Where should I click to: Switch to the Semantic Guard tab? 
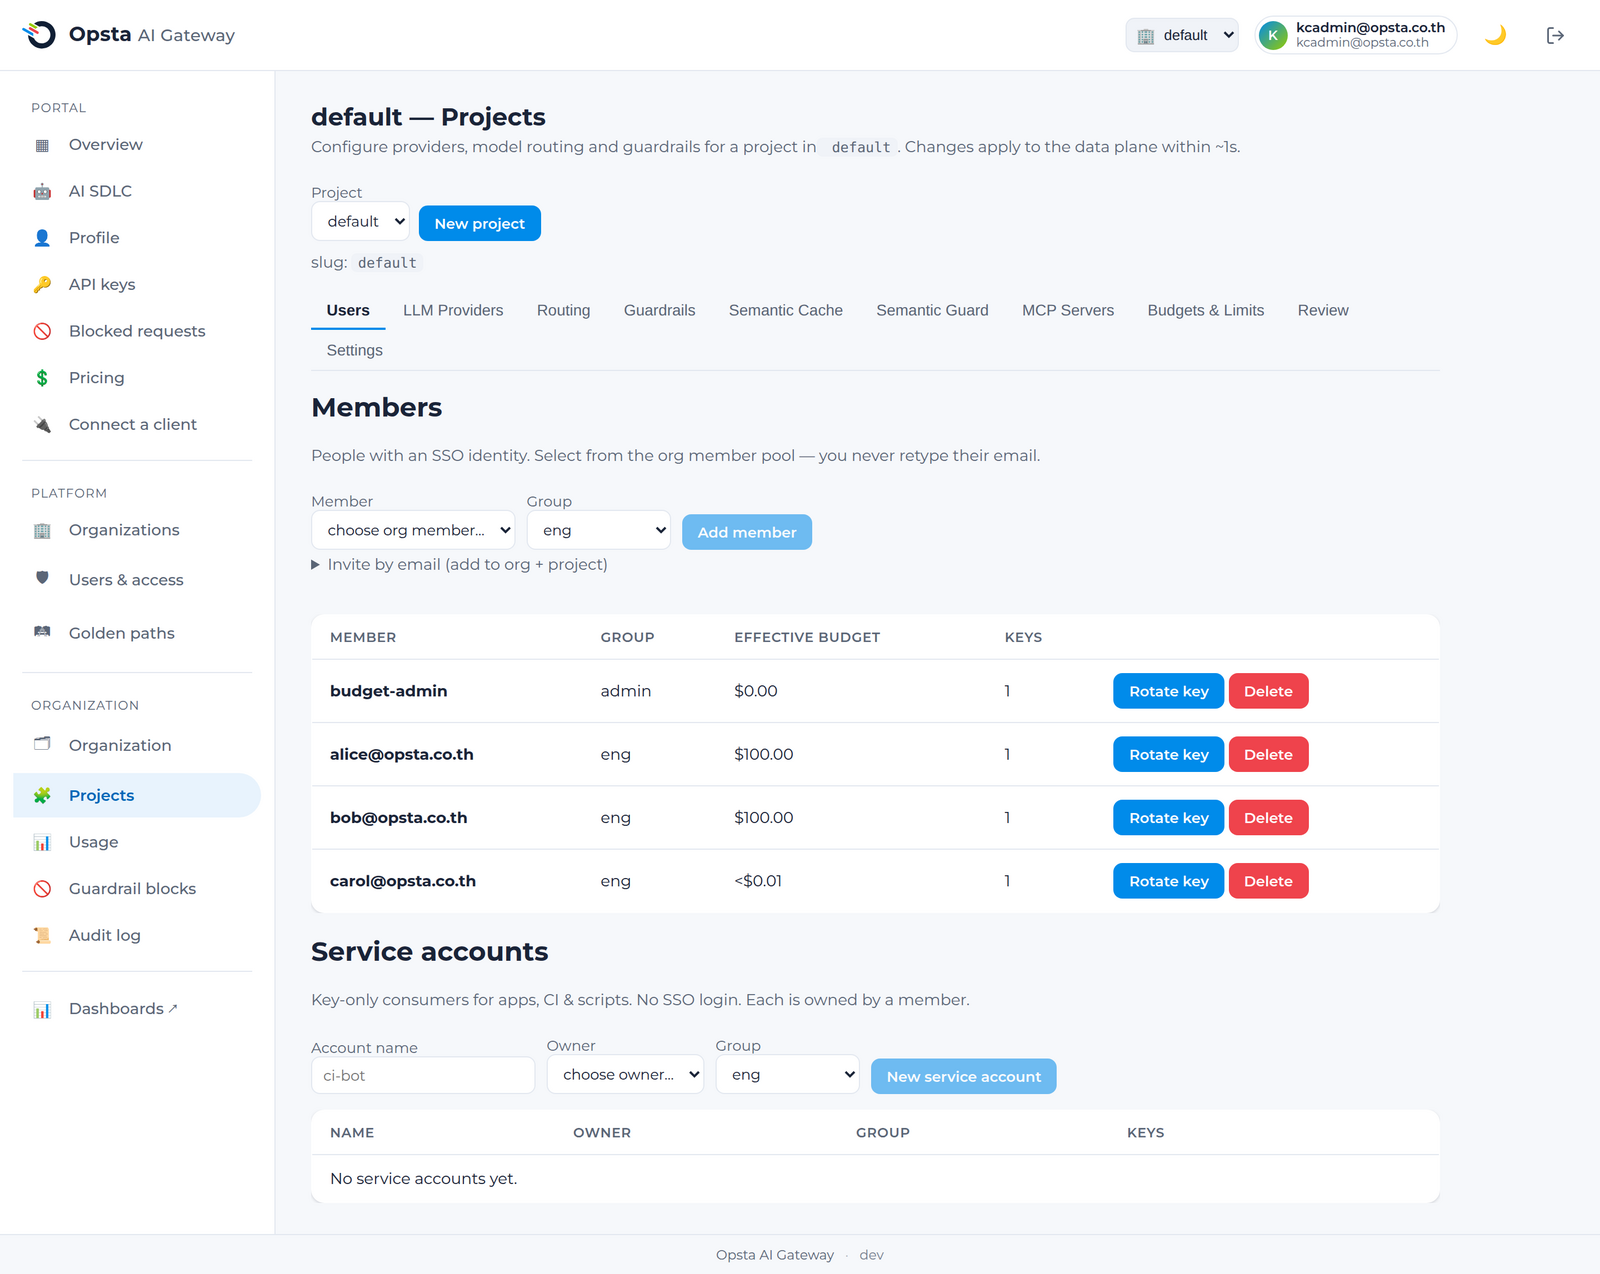[933, 310]
